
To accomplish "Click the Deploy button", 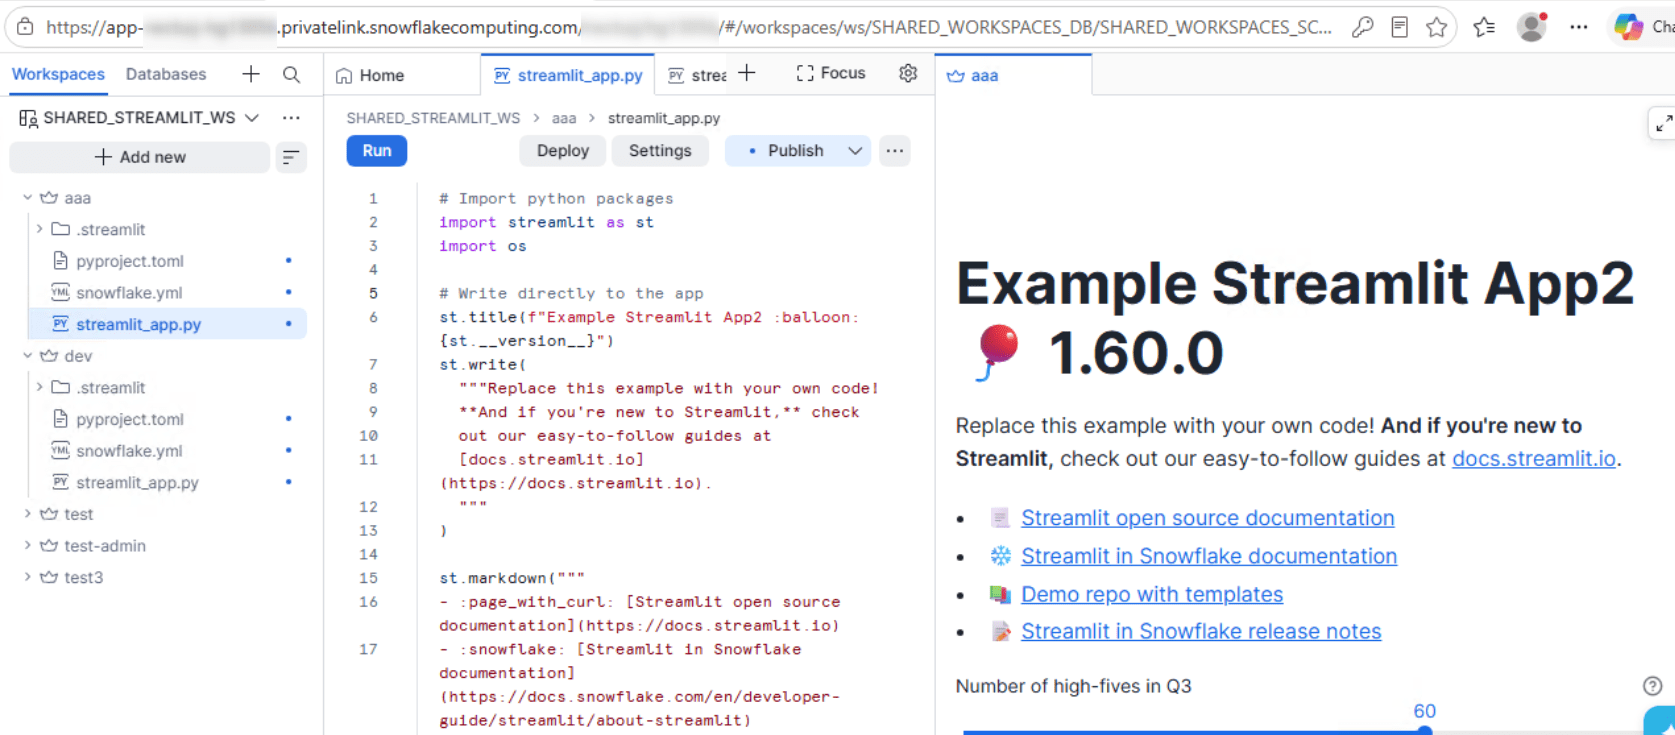I will point(563,151).
